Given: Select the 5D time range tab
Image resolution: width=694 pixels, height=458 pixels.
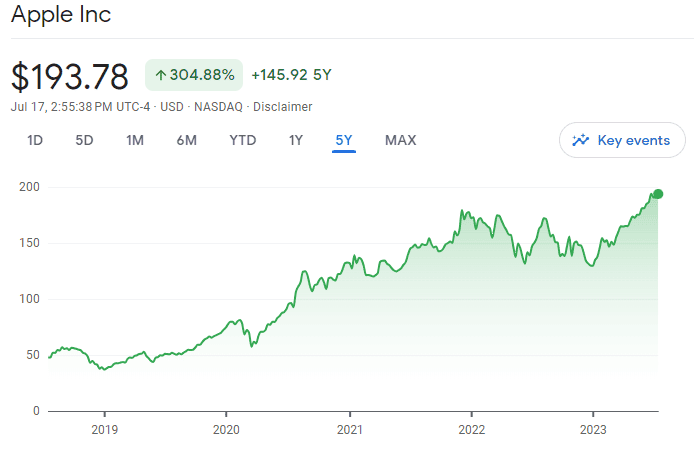Looking at the screenshot, I should tap(84, 140).
